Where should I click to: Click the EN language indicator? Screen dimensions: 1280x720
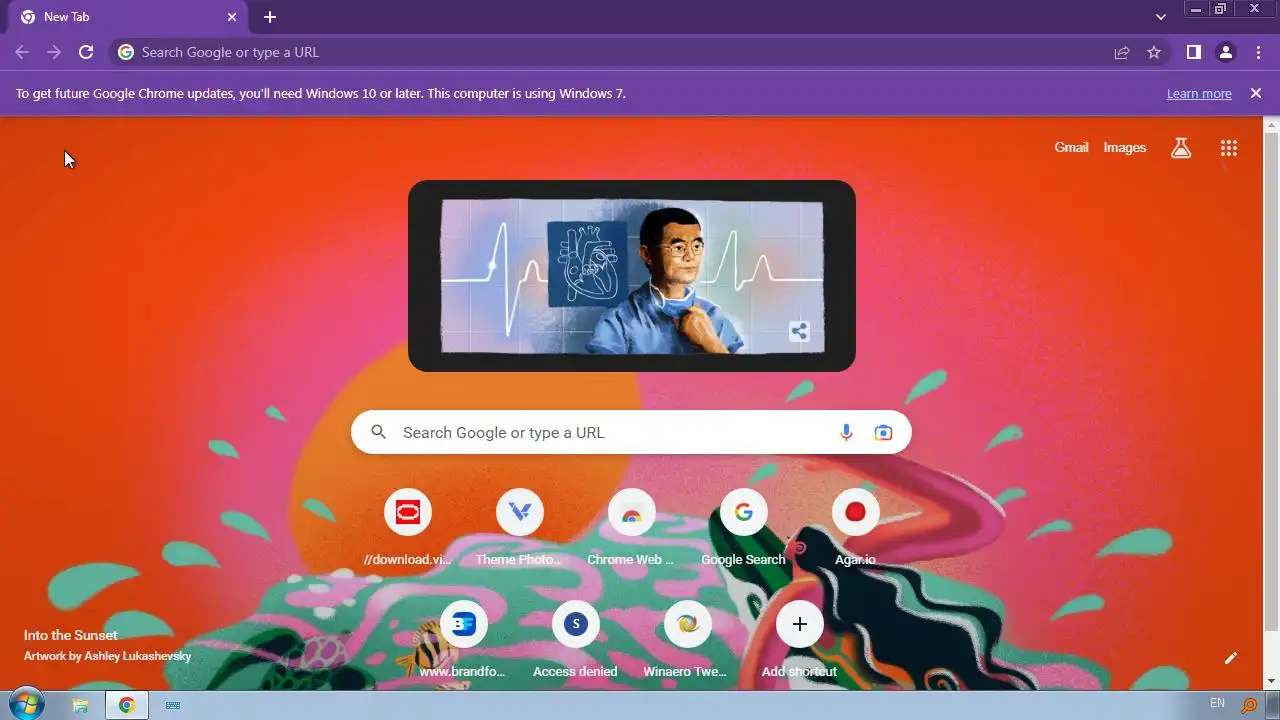click(x=1217, y=704)
